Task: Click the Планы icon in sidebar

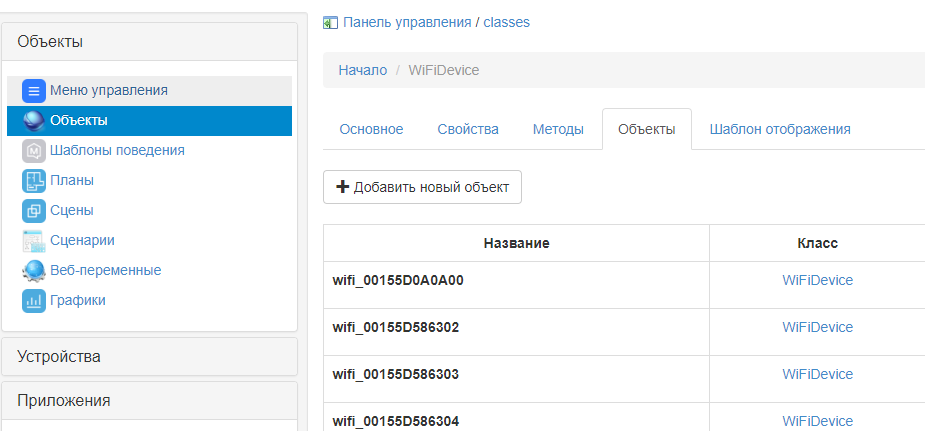Action: pyautogui.click(x=34, y=181)
